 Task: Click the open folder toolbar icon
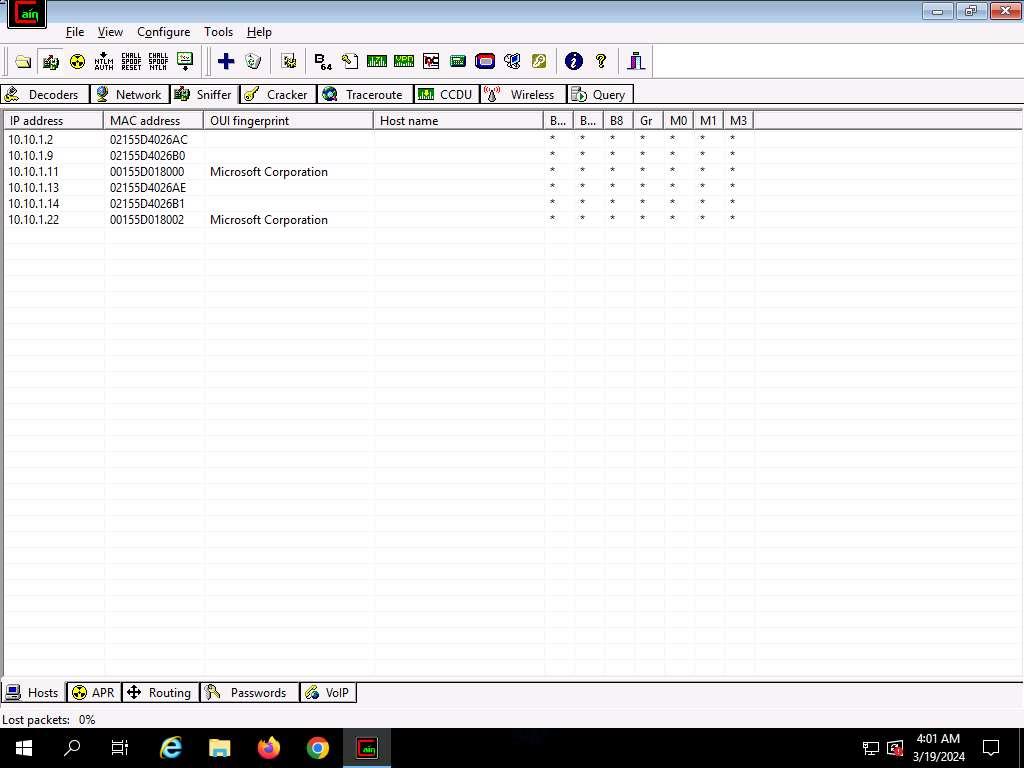coord(23,62)
